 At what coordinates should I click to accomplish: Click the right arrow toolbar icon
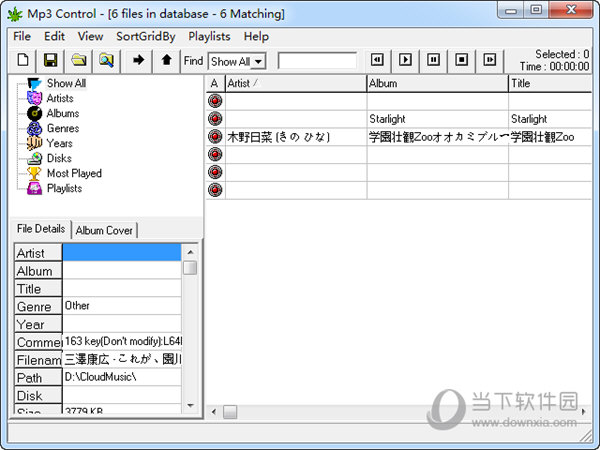click(138, 60)
